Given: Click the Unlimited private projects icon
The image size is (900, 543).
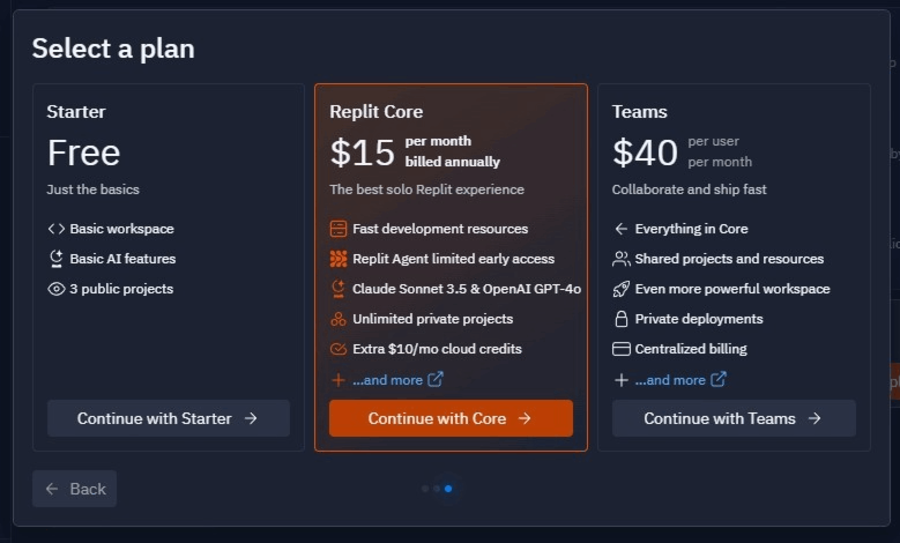Looking at the screenshot, I should point(338,319).
